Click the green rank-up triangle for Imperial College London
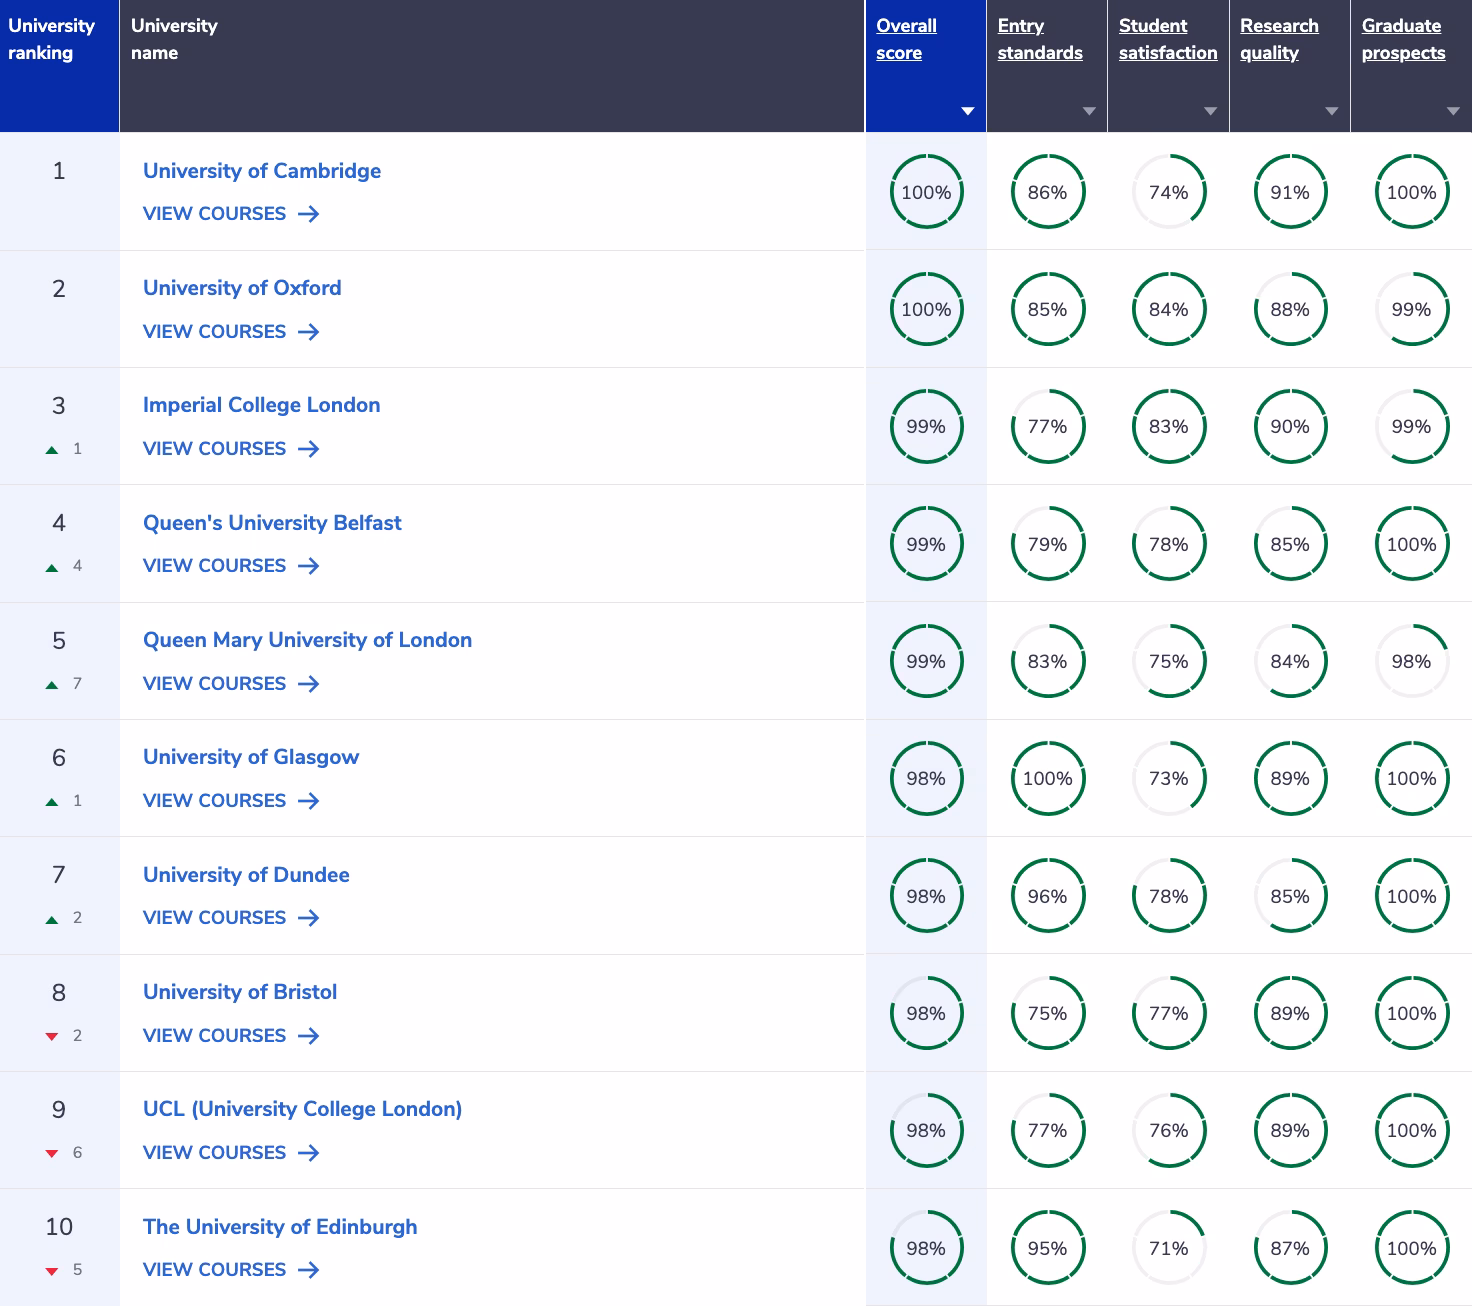The height and width of the screenshot is (1306, 1472). [x=52, y=448]
